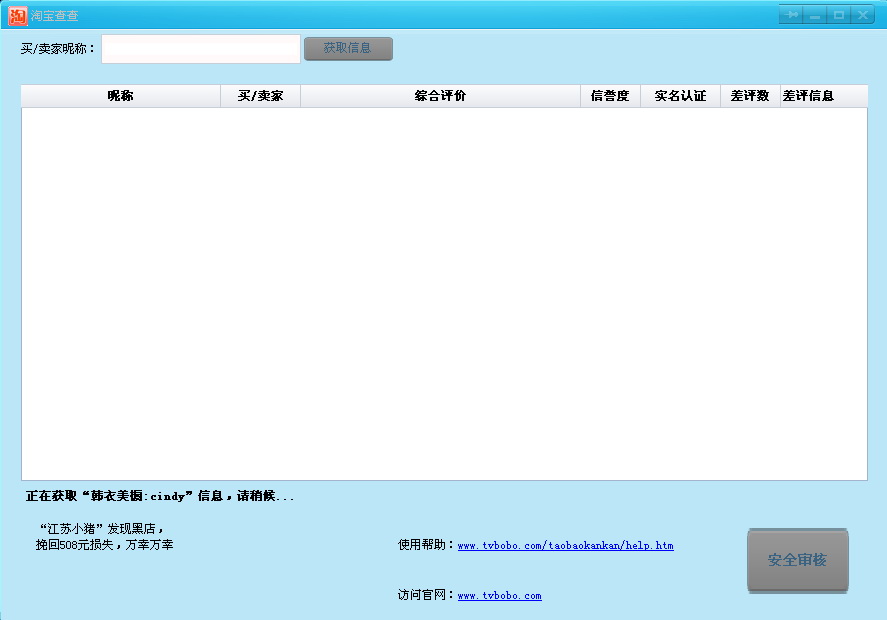The width and height of the screenshot is (887, 620).
Task: Open the help.htm usage help link
Action: [x=565, y=545]
